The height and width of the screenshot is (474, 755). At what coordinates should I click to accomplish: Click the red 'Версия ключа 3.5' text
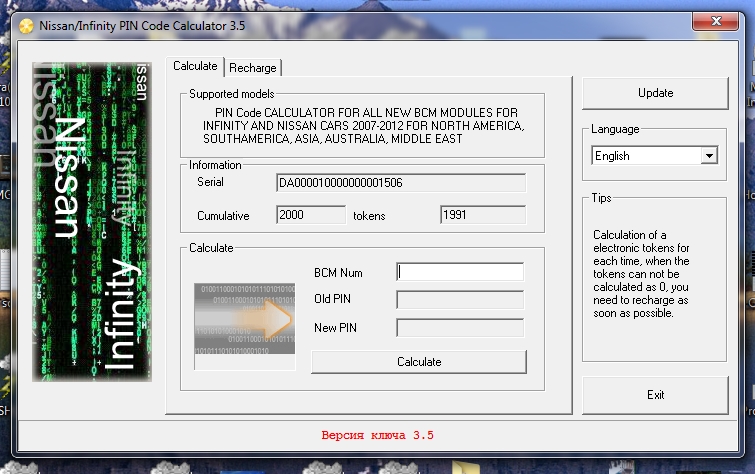(x=378, y=435)
